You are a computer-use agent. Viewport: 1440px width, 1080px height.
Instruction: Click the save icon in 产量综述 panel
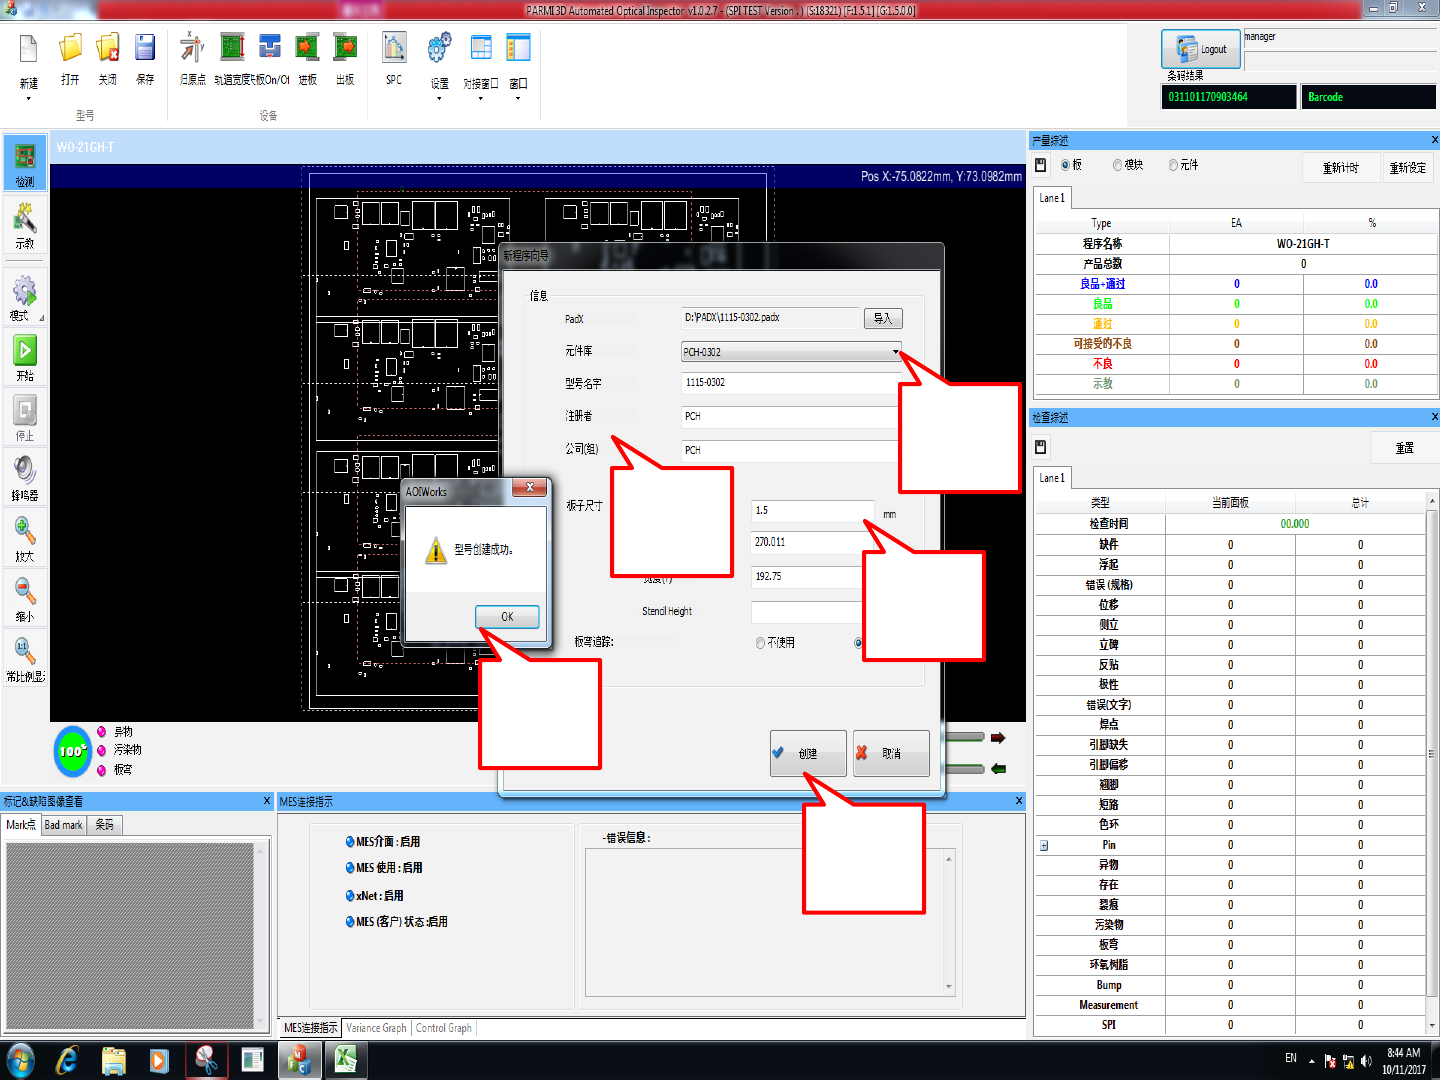click(x=1041, y=165)
